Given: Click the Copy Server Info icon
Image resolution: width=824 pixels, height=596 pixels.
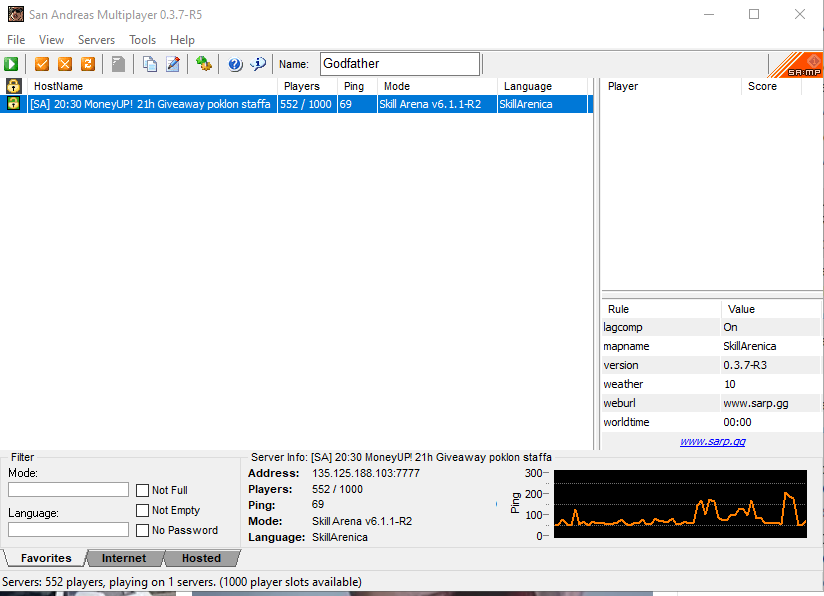Looking at the screenshot, I should [x=150, y=64].
